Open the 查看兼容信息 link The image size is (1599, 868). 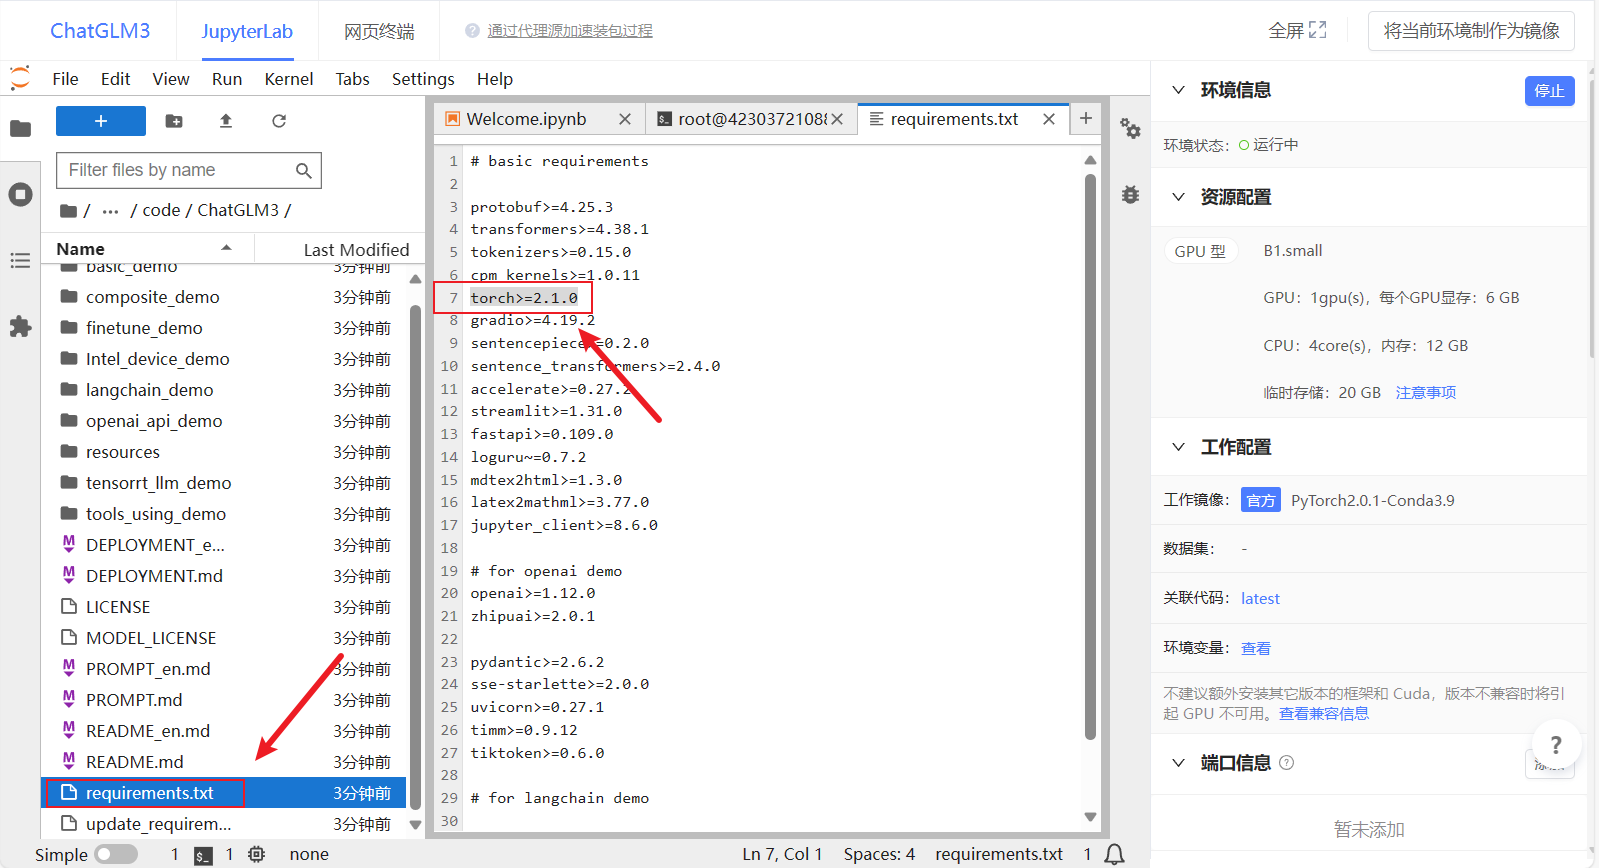point(1323,714)
